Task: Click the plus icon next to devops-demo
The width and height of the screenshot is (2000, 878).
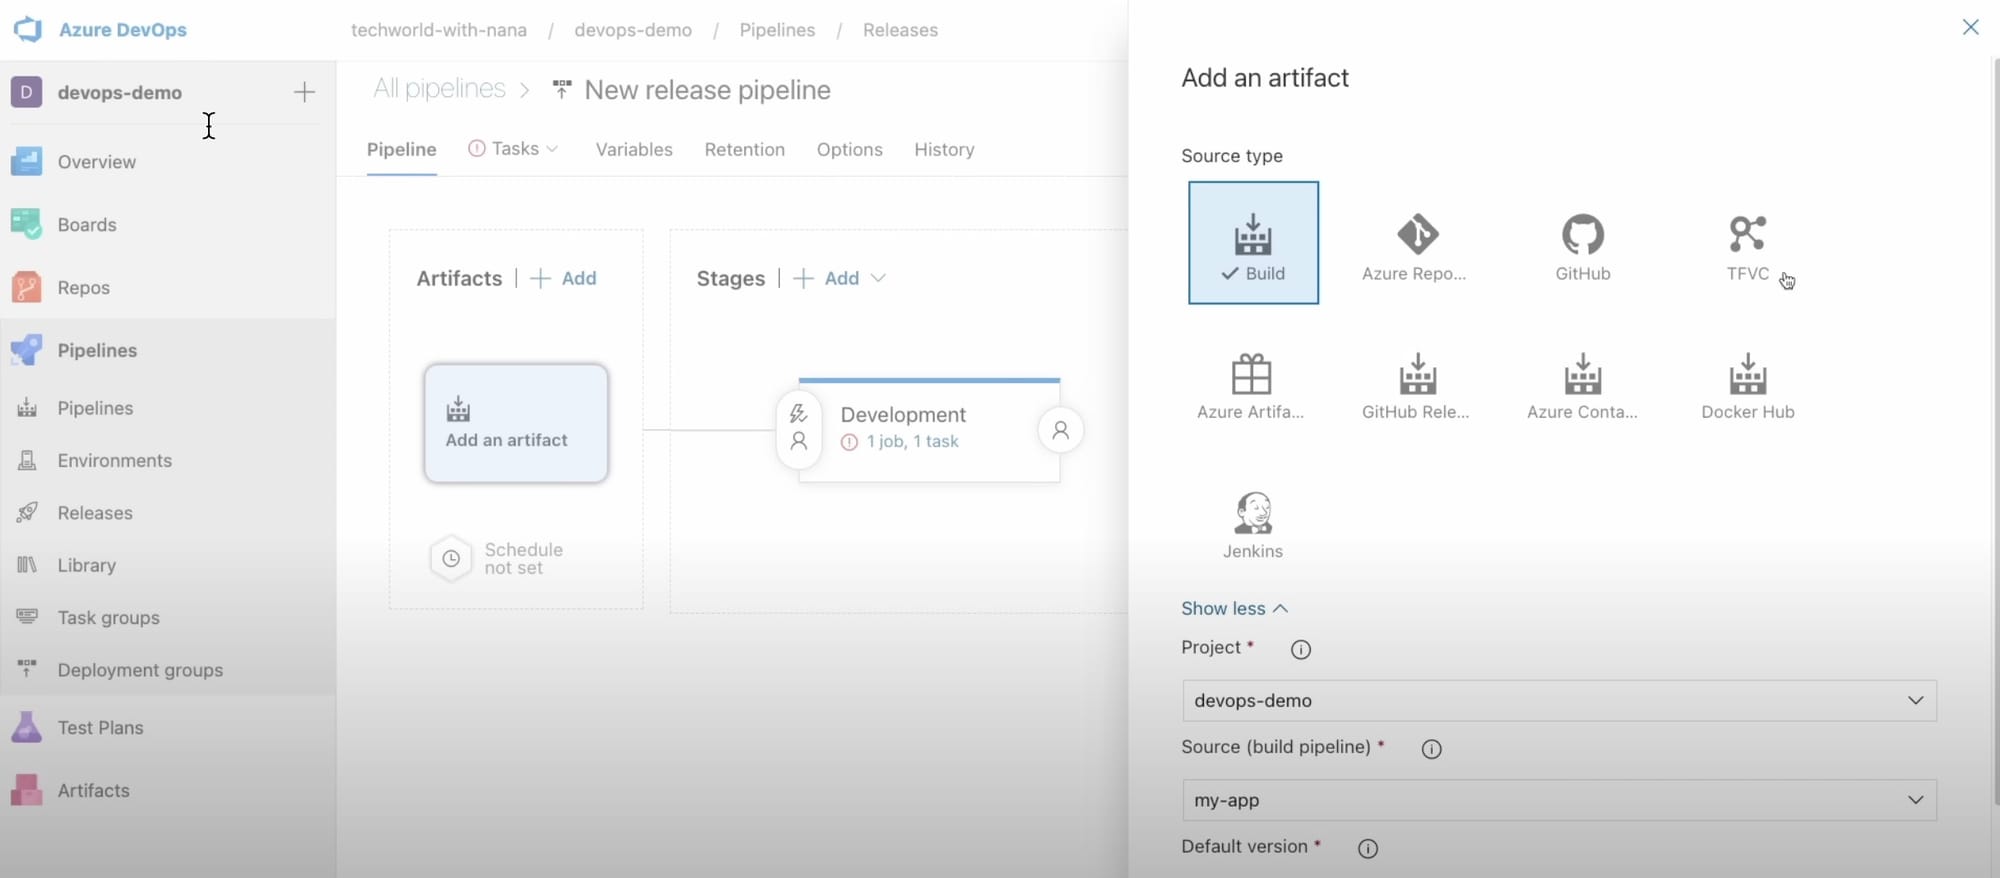Action: pyautogui.click(x=304, y=92)
